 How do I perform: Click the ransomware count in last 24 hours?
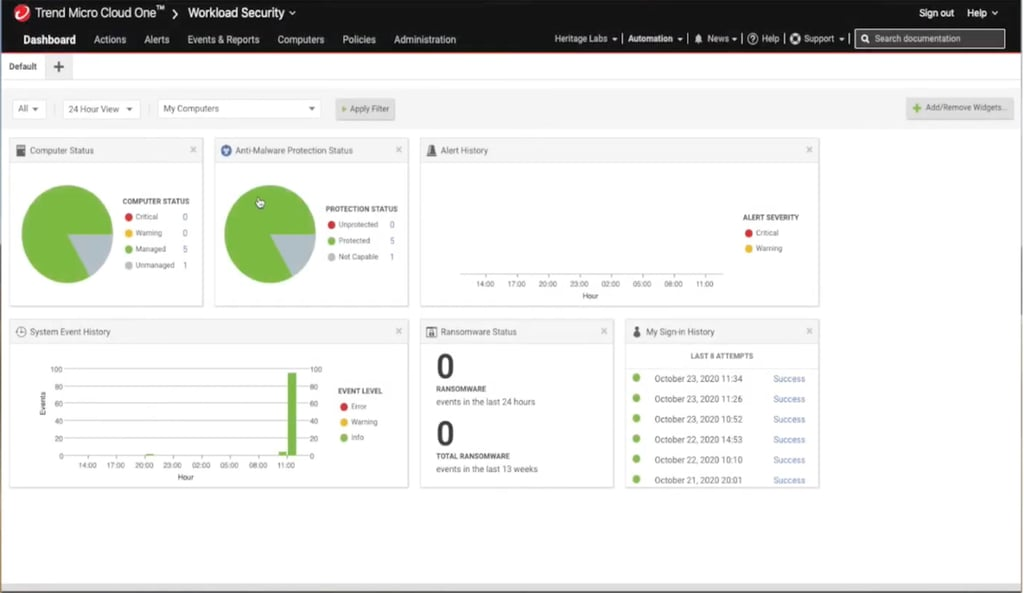445,366
